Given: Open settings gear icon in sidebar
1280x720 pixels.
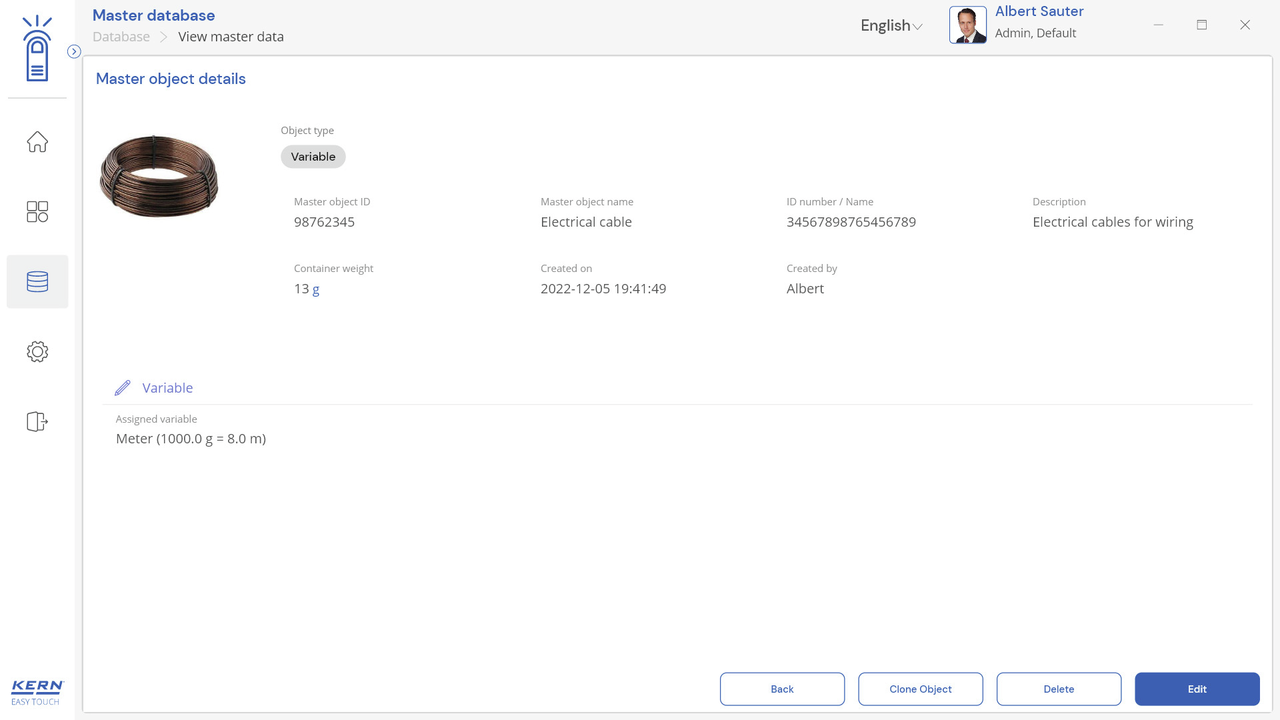Looking at the screenshot, I should [x=37, y=352].
